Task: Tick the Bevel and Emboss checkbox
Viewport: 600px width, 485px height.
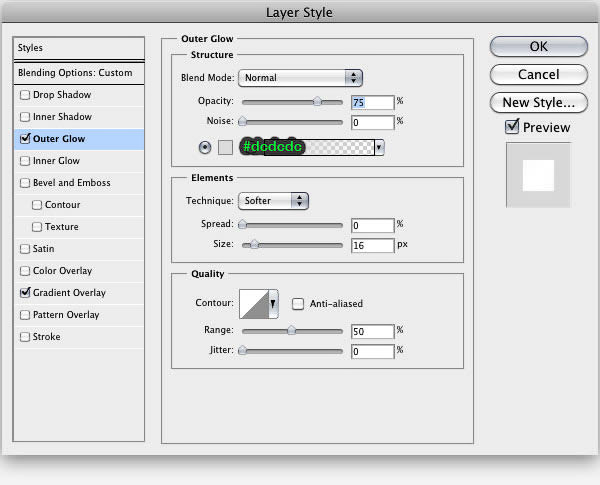Action: pos(25,183)
